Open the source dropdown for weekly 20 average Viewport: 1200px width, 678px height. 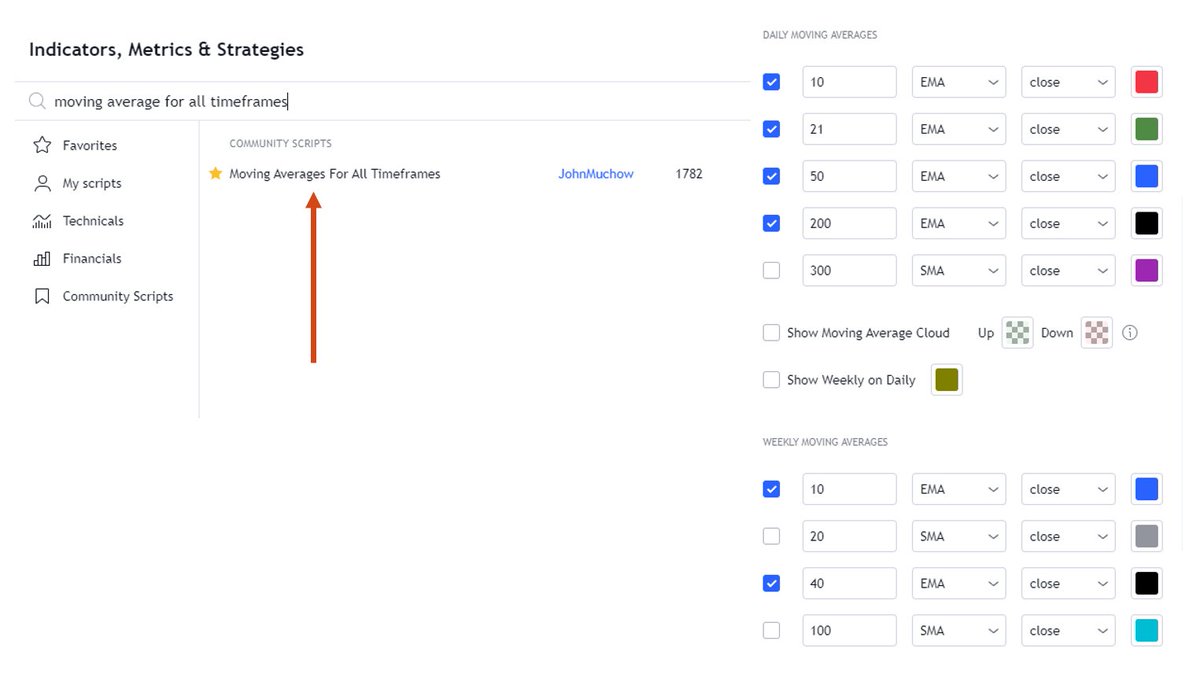(1068, 536)
